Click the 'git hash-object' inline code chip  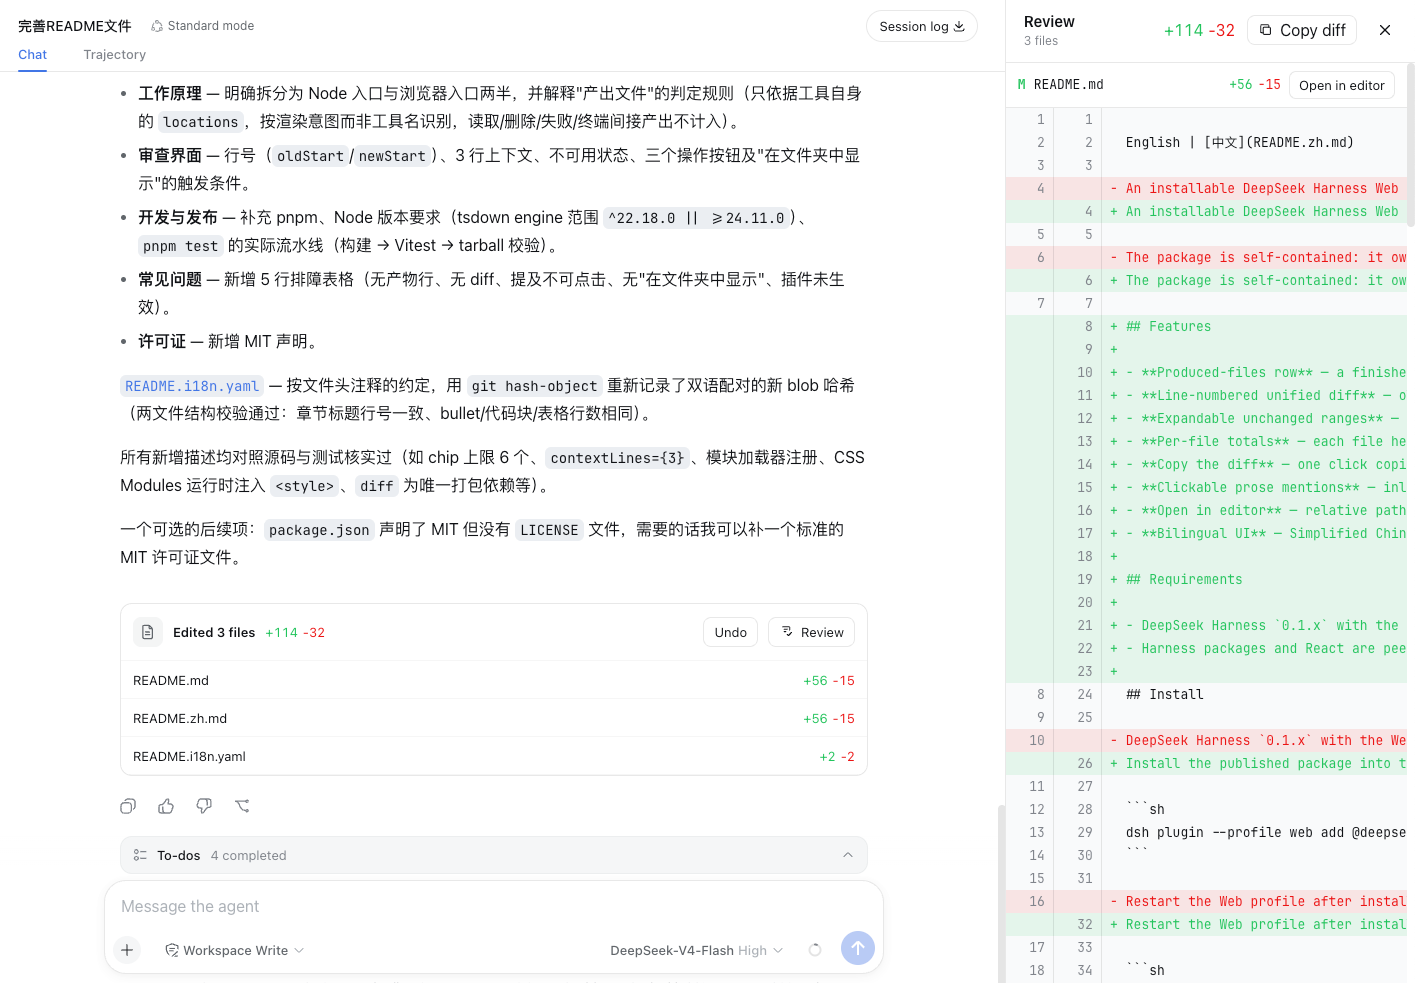click(x=534, y=386)
